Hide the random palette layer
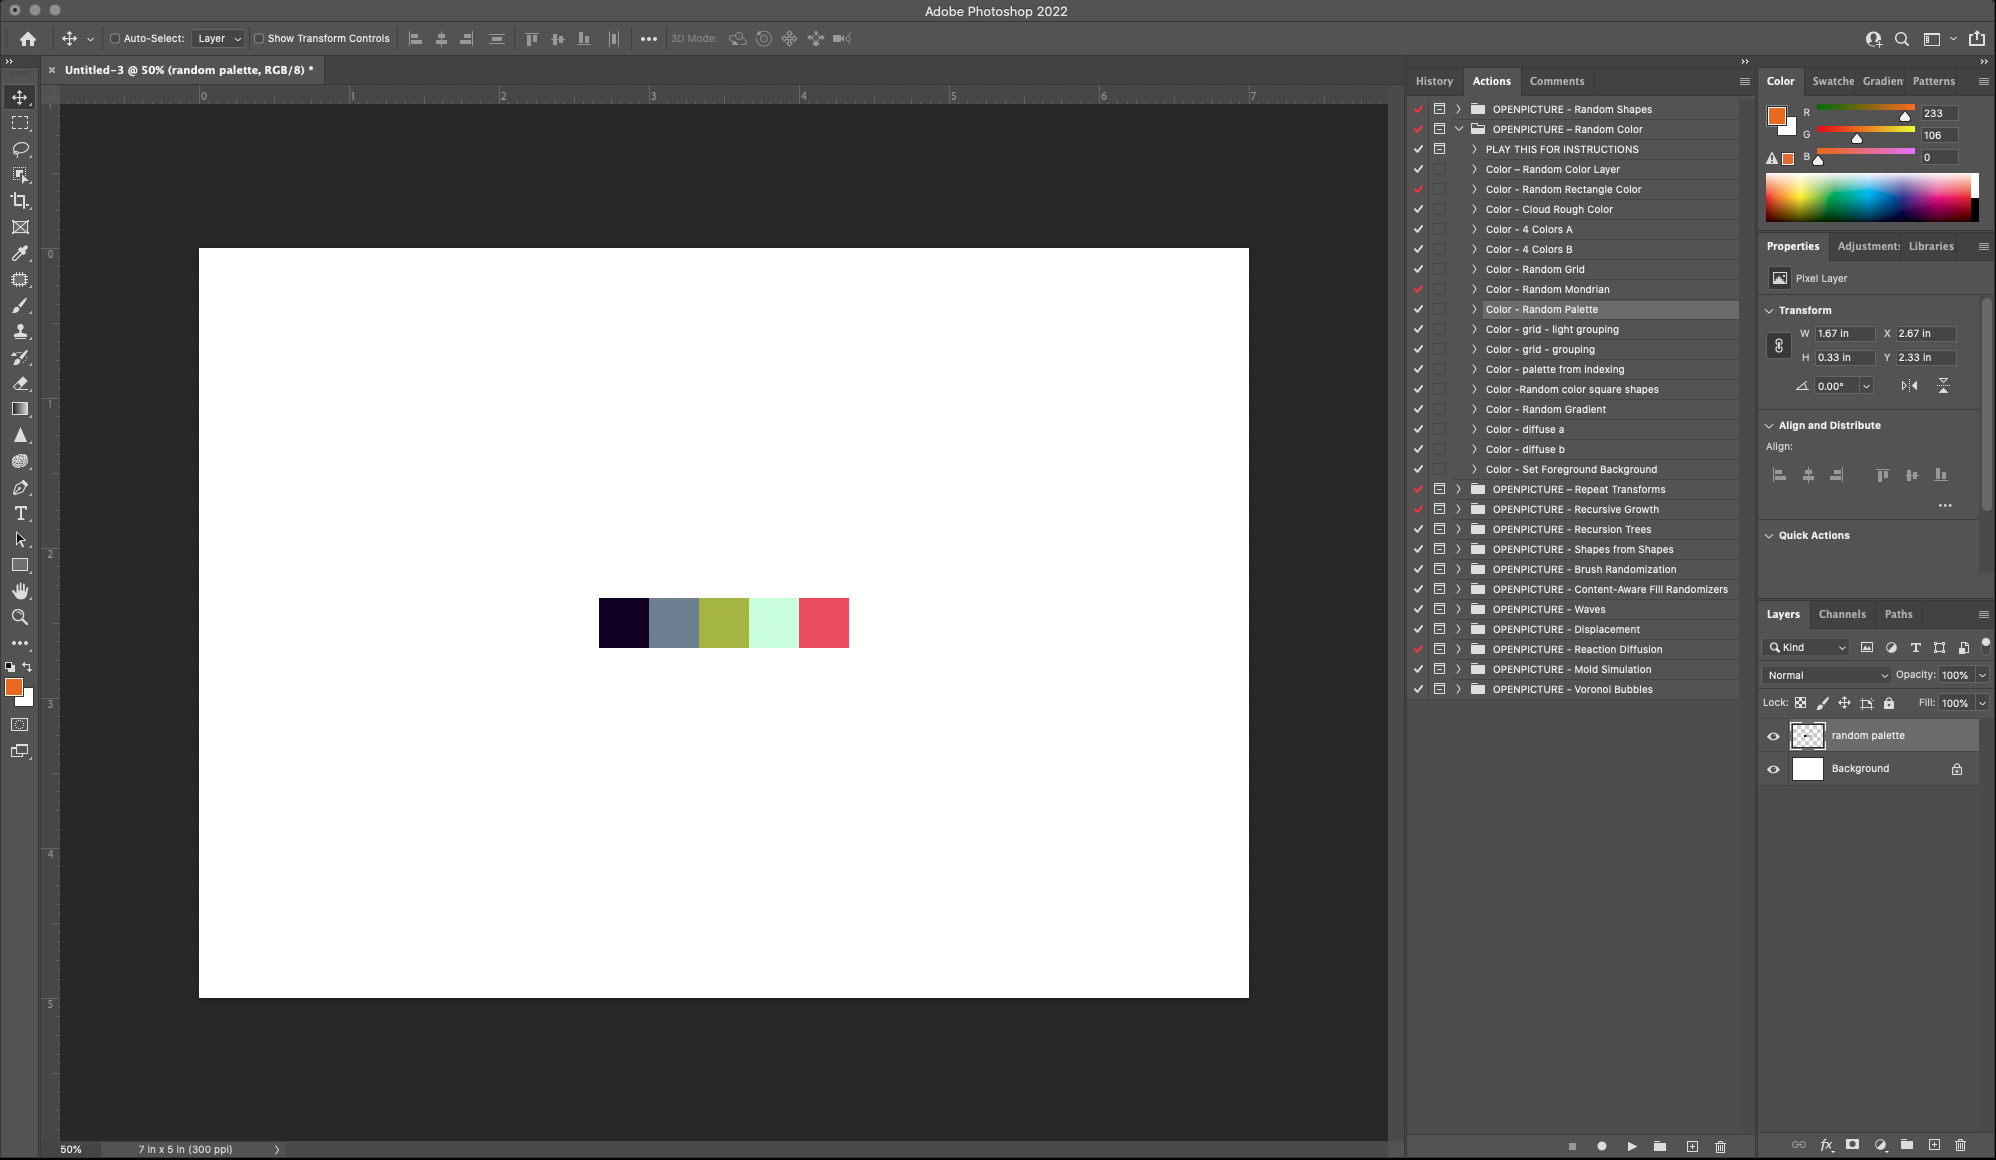 [x=1773, y=736]
